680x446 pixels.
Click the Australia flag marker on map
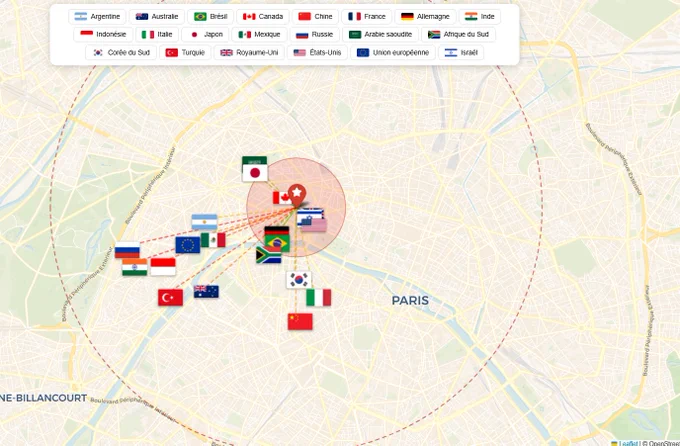pyautogui.click(x=206, y=292)
